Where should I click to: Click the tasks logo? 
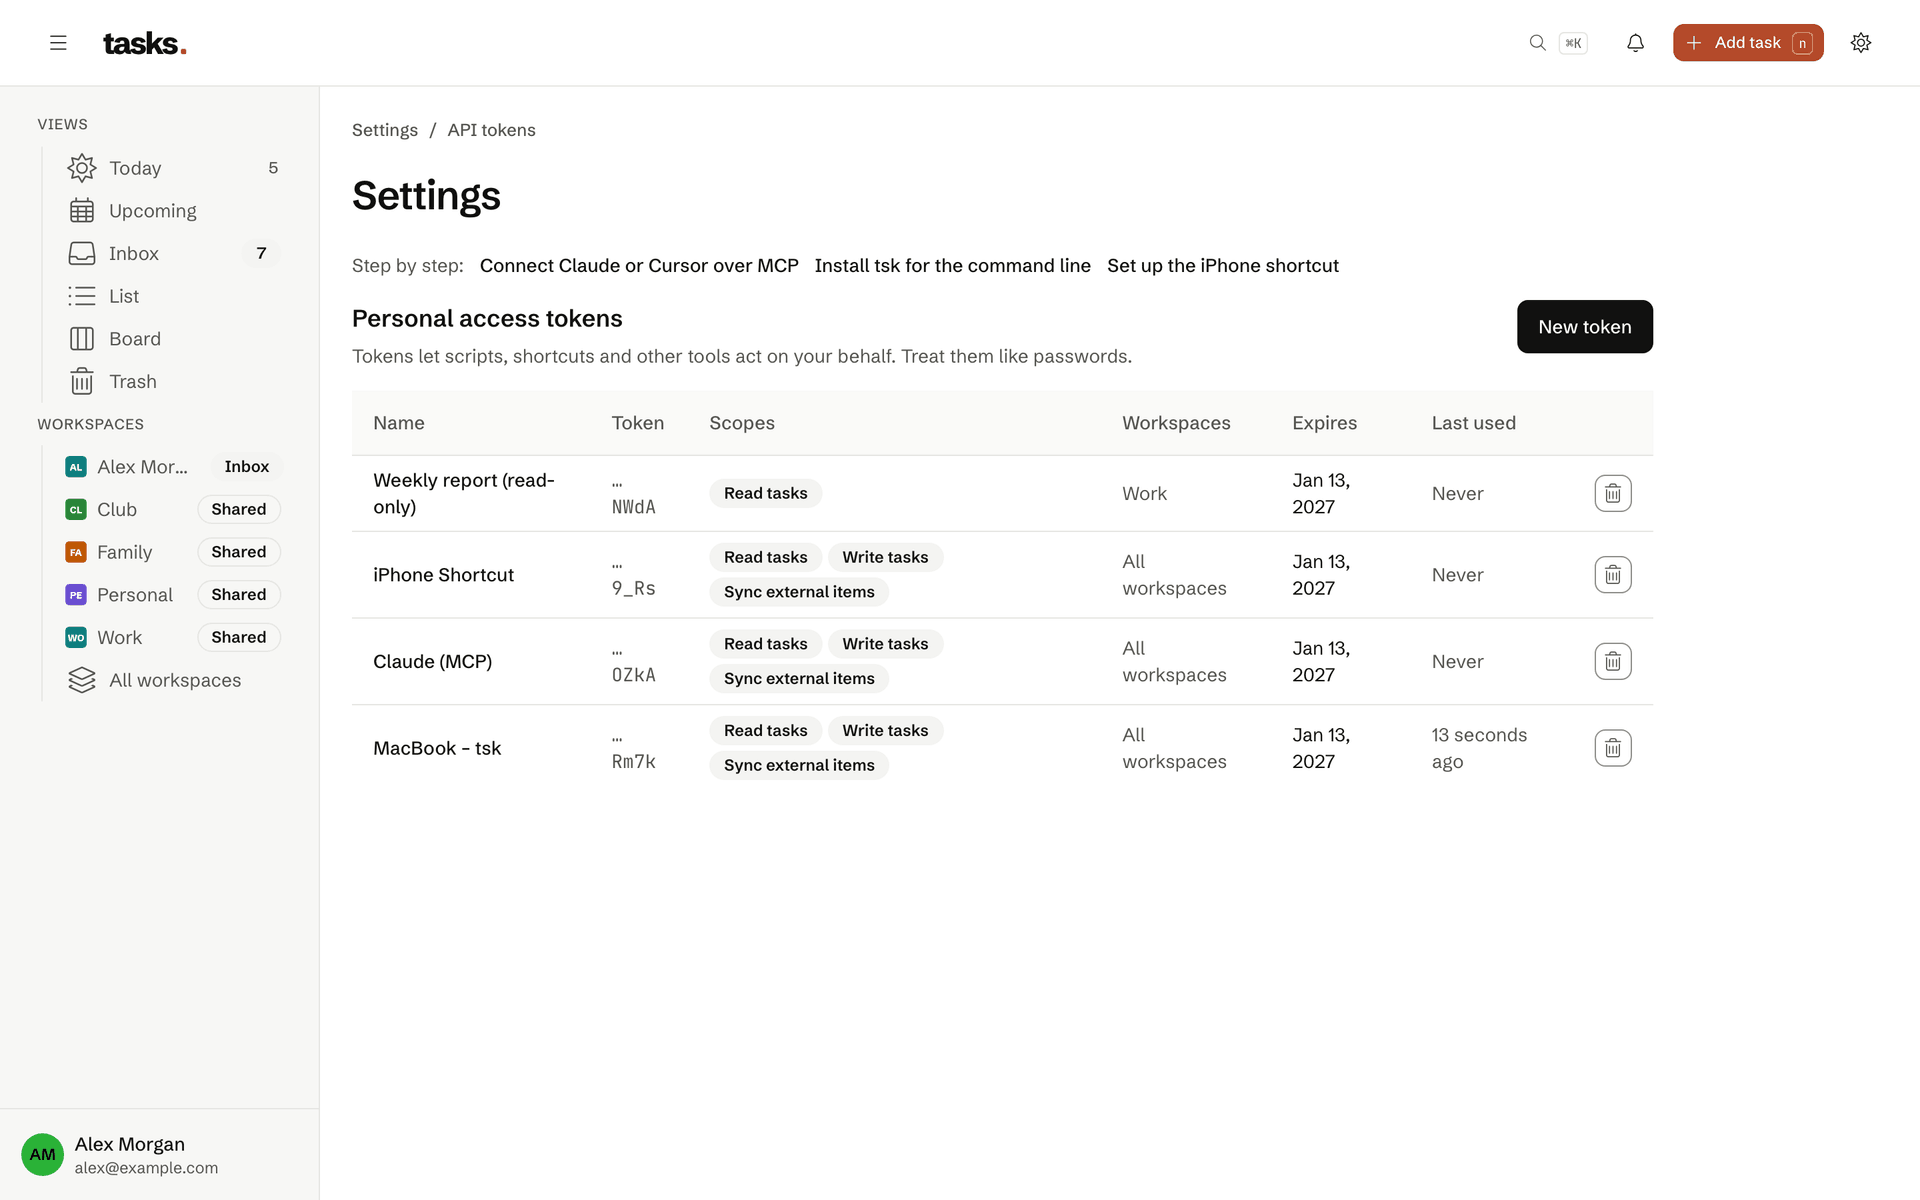145,43
